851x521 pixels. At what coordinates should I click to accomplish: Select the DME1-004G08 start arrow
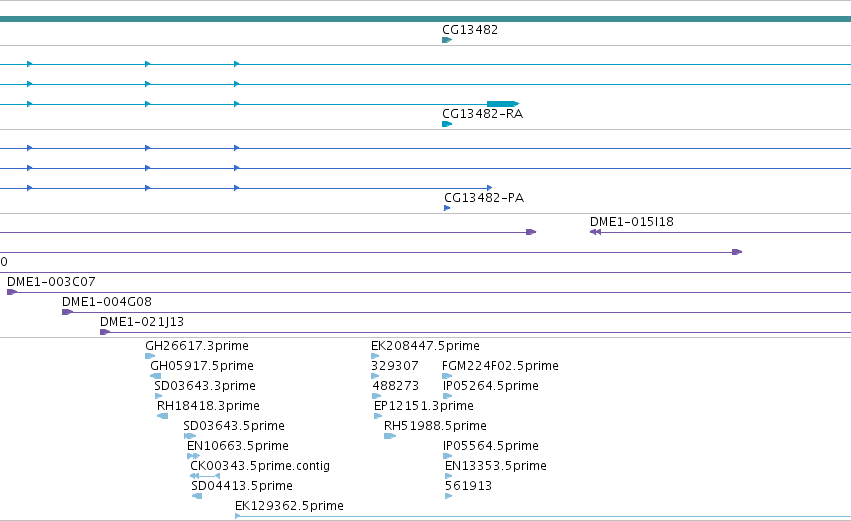coord(67,312)
